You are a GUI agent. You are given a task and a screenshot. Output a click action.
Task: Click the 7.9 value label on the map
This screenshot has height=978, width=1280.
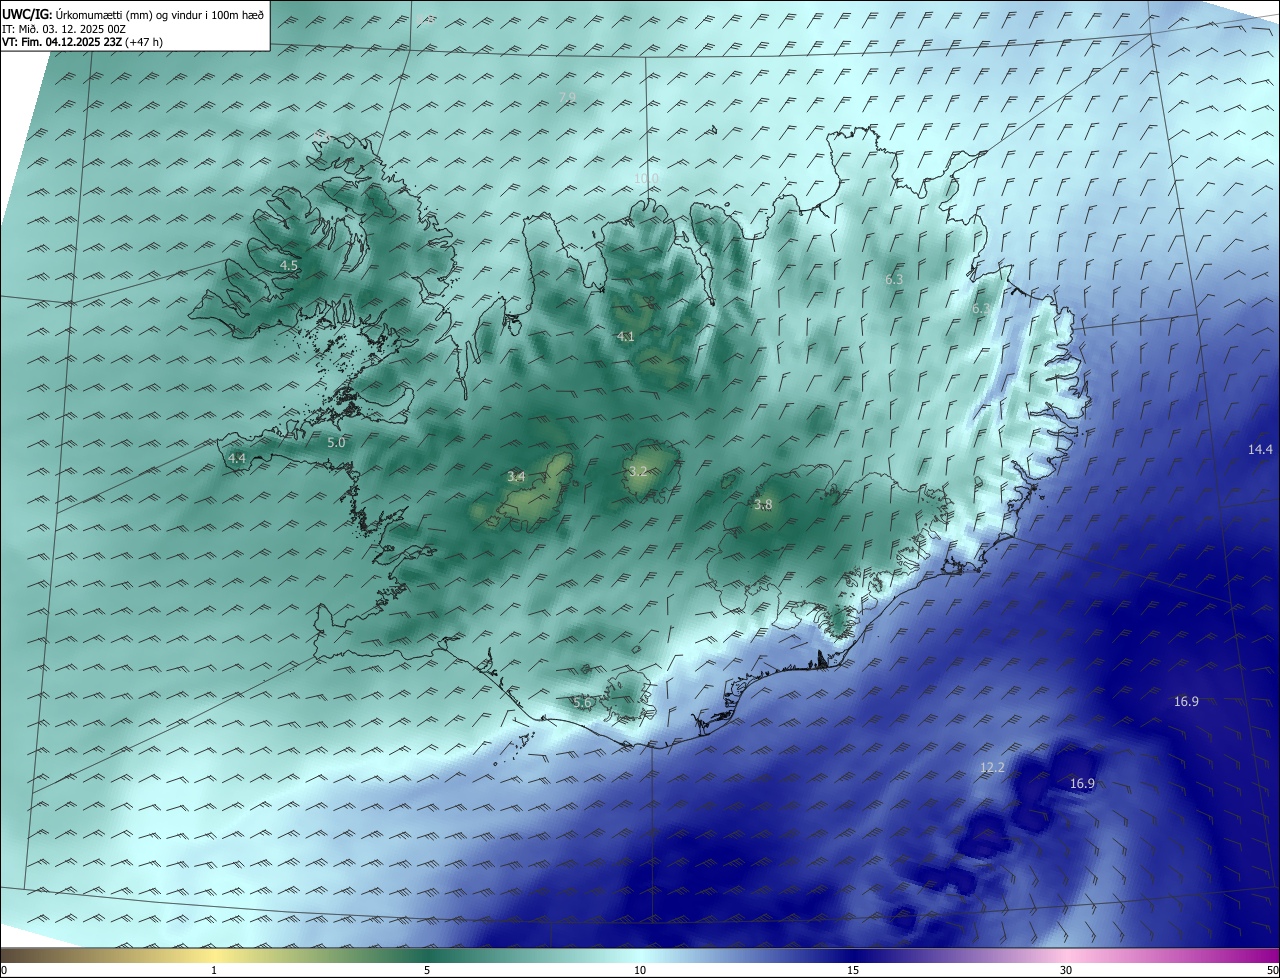567,97
